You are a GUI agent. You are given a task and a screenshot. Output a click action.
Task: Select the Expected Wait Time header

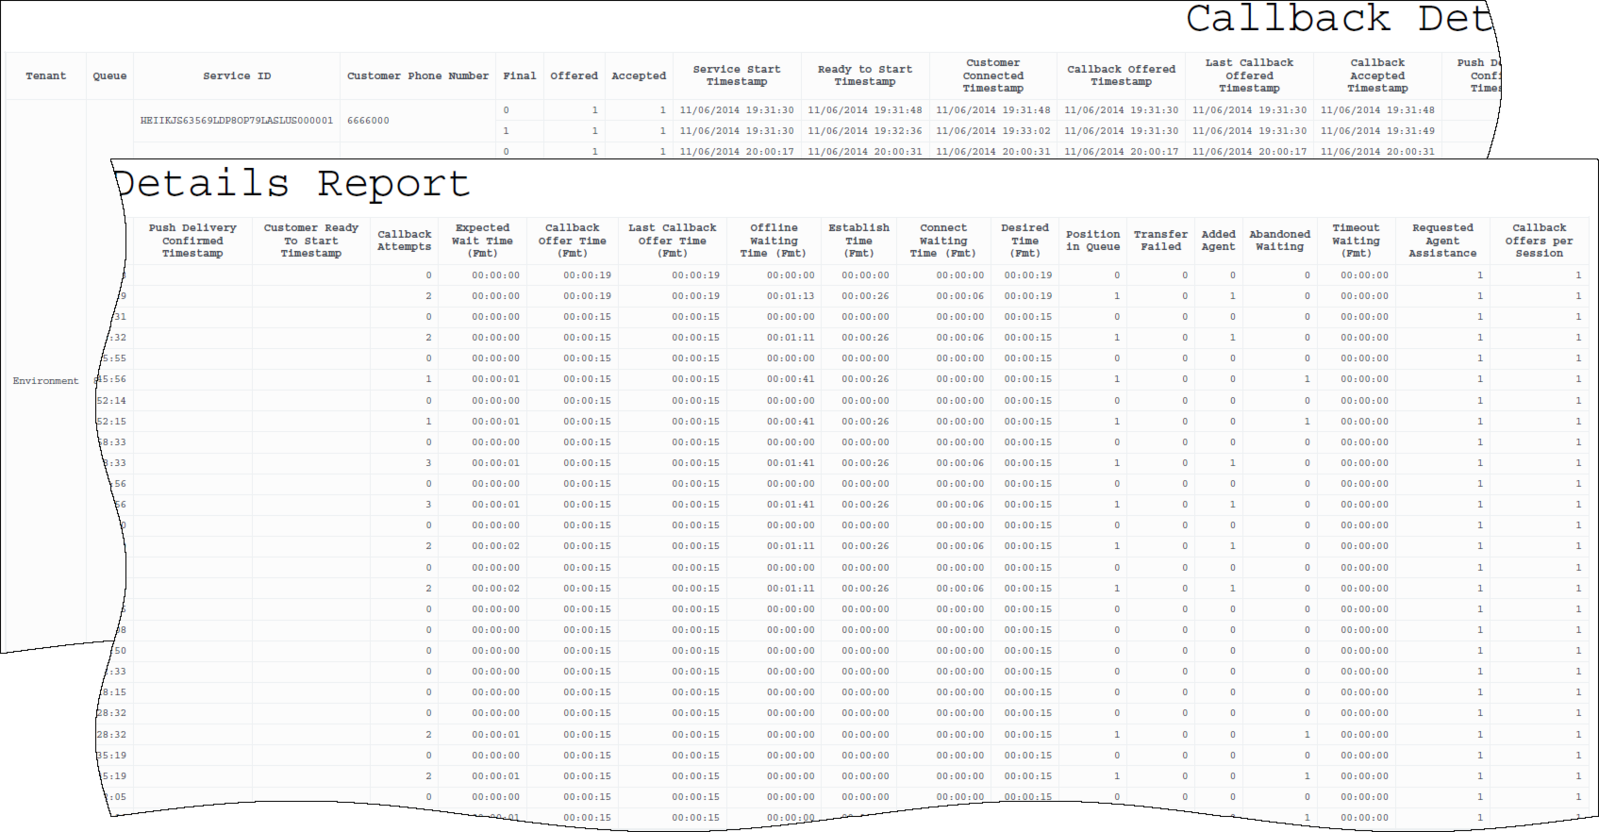tap(482, 241)
